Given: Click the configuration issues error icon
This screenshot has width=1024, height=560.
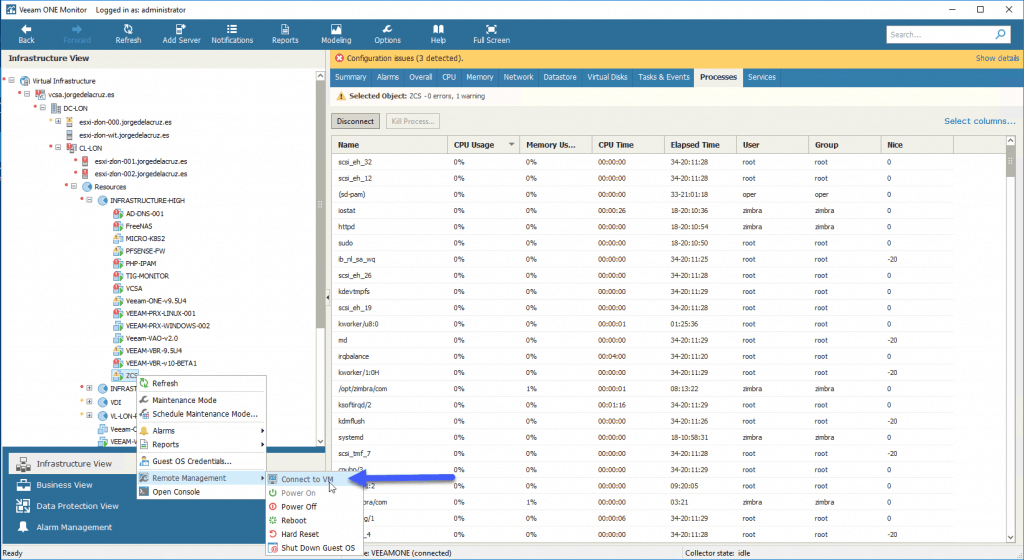Looking at the screenshot, I should (x=339, y=58).
